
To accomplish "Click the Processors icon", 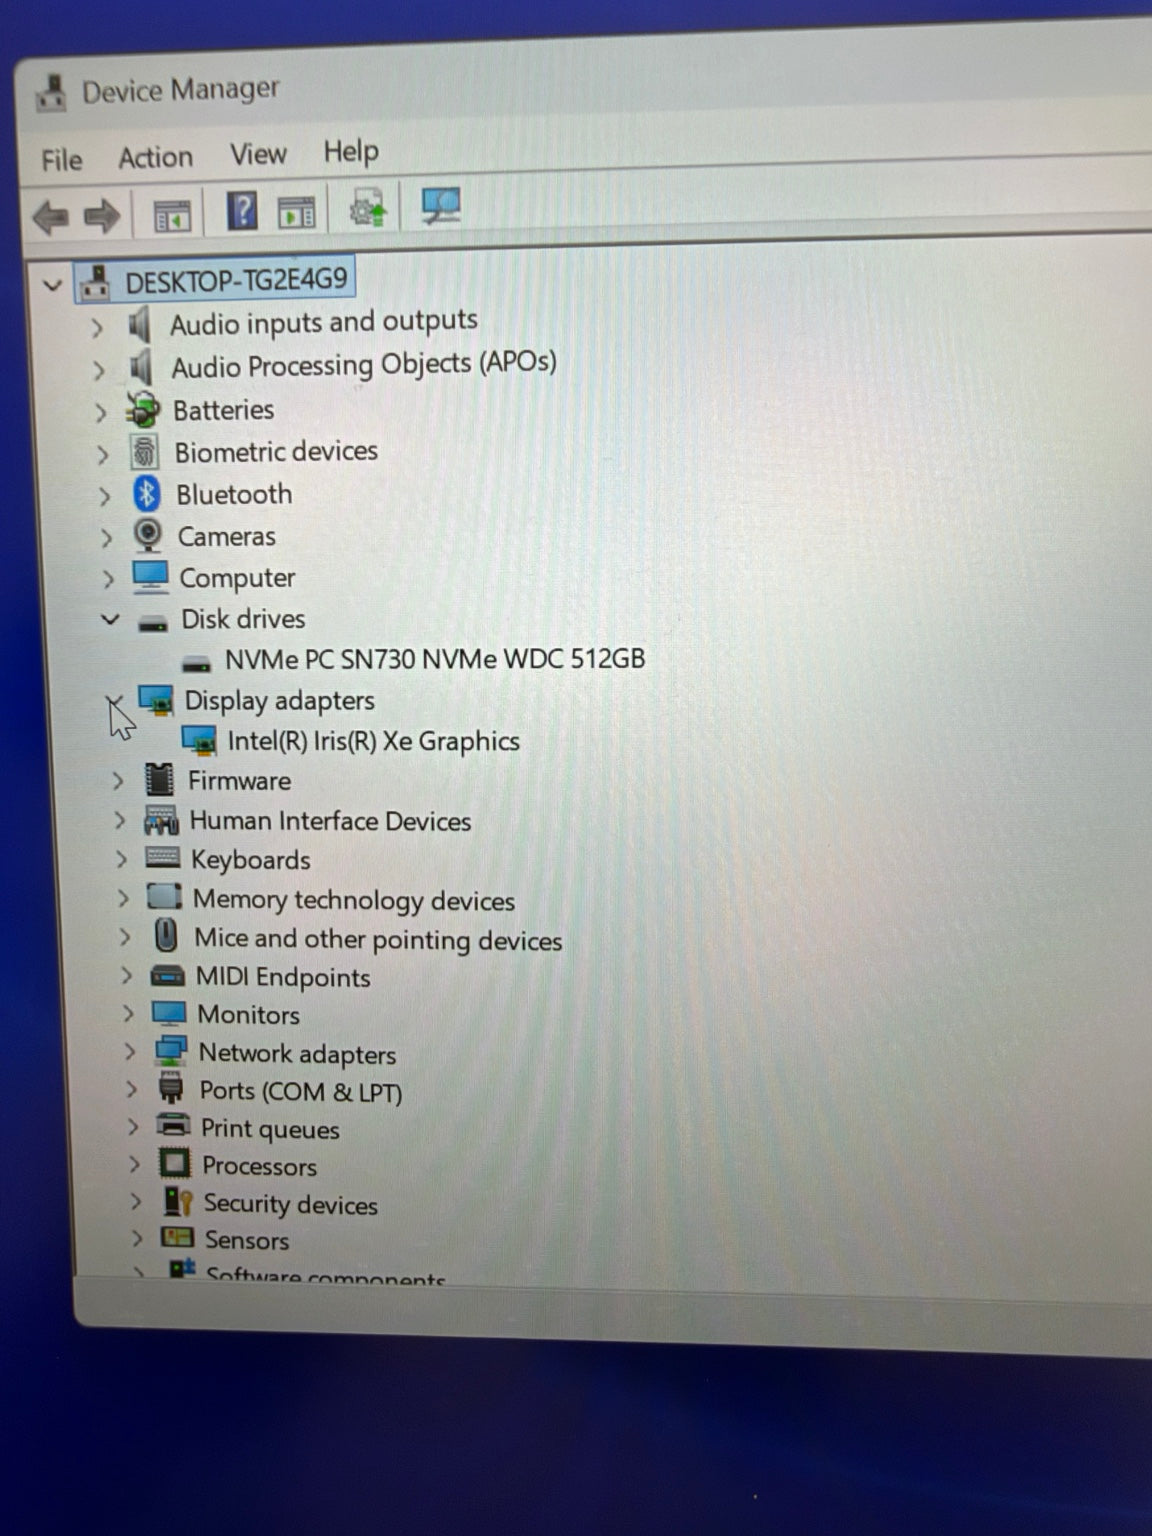I will pos(175,1163).
